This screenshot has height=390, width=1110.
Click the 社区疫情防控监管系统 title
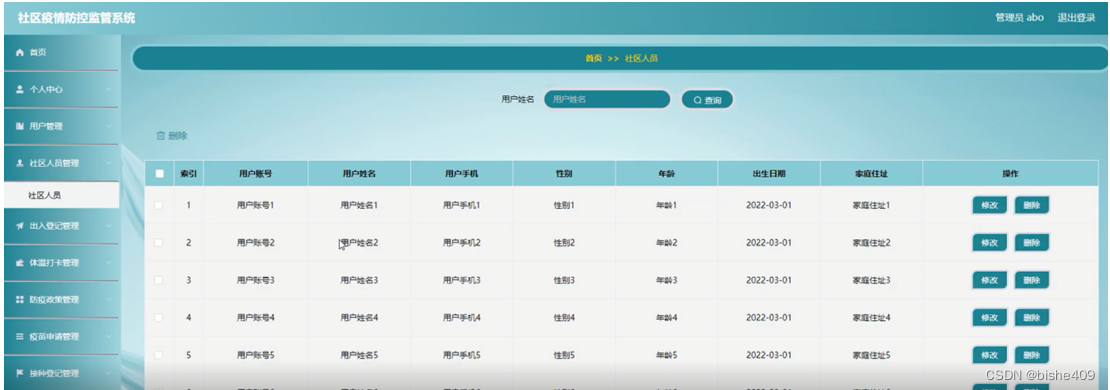pos(76,18)
